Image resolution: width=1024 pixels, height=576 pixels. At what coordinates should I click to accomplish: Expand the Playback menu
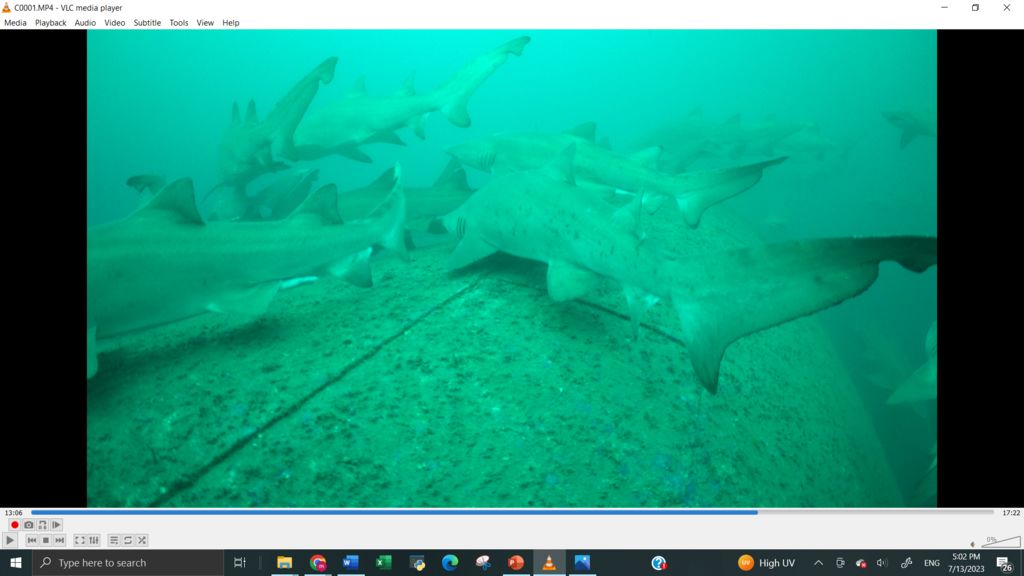50,22
